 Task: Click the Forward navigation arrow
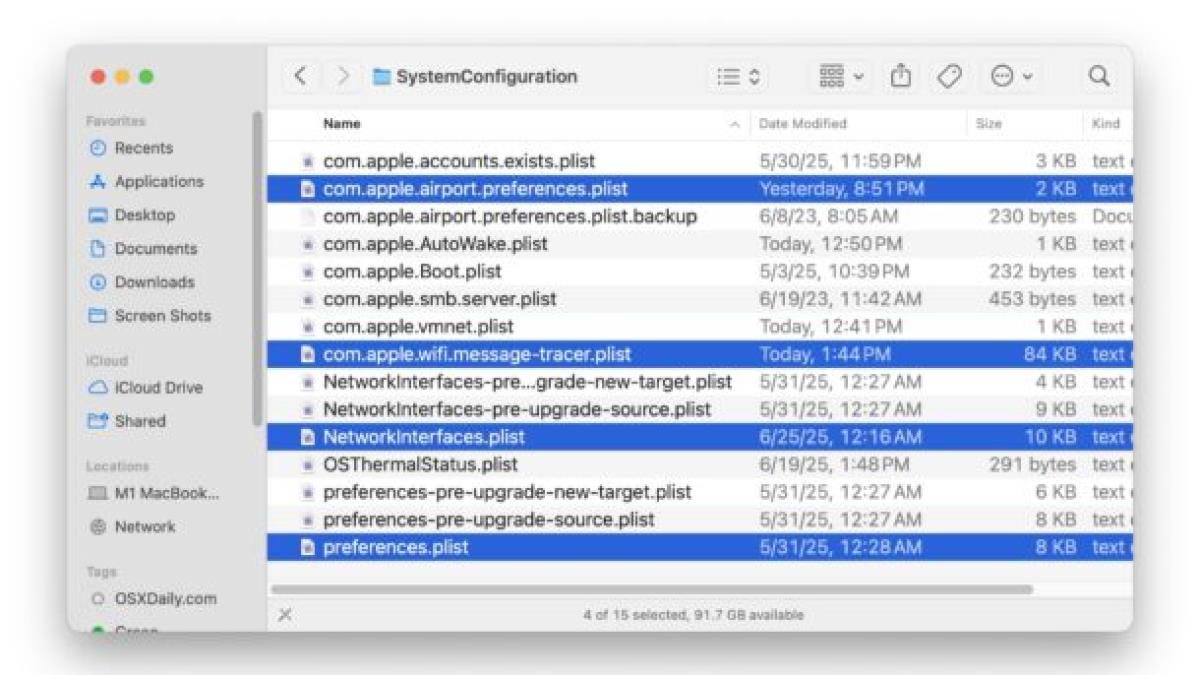pyautogui.click(x=343, y=76)
